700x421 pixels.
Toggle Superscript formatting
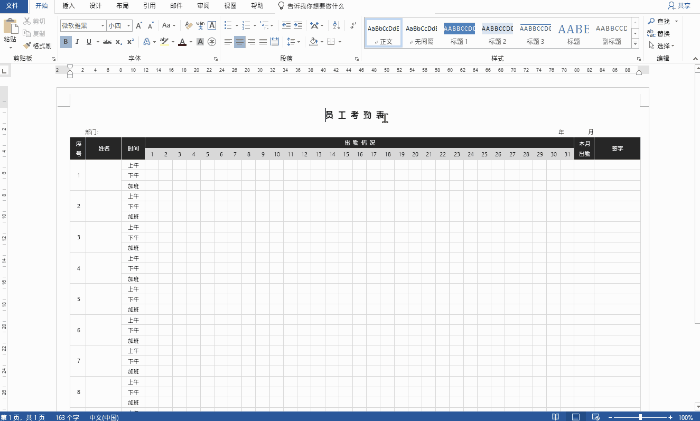[130, 42]
